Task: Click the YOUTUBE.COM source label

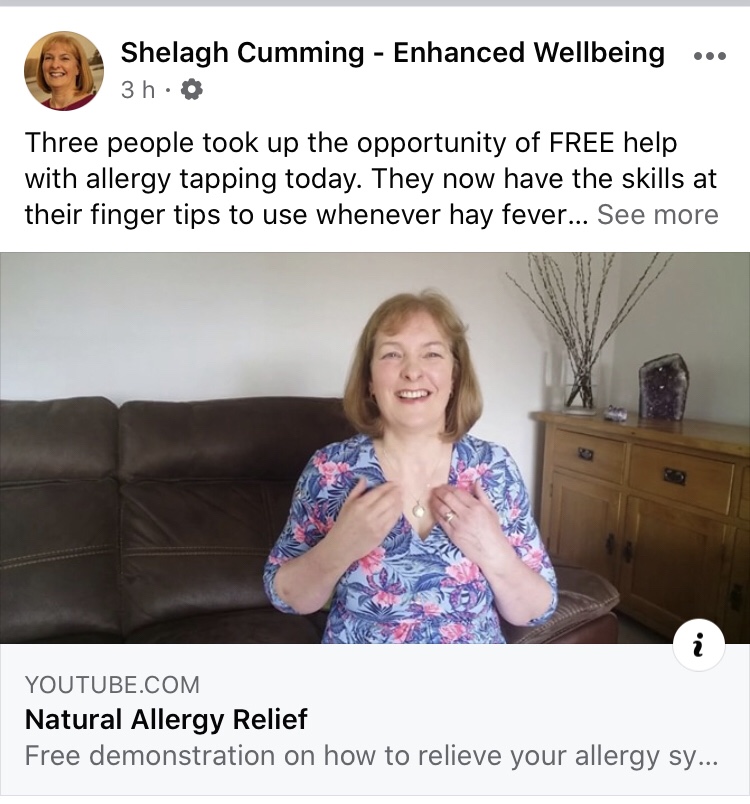Action: point(112,685)
